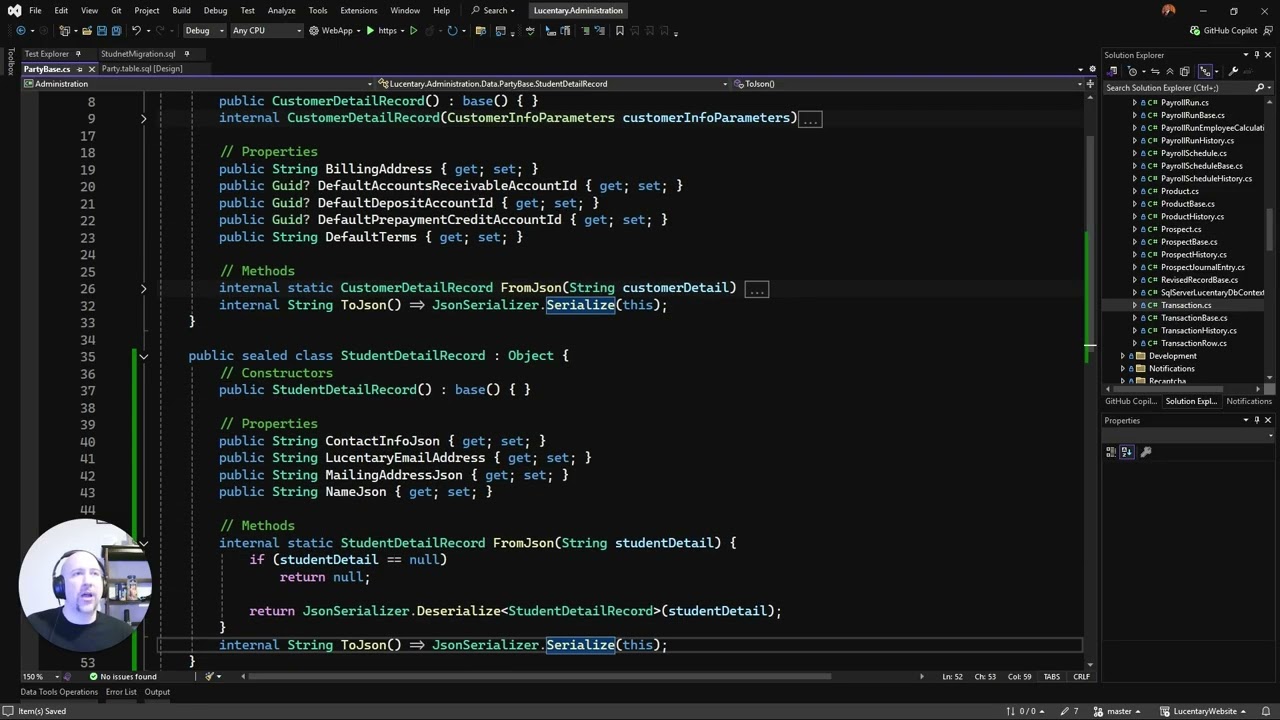Toggle the bookmark icon in toolbar

tap(620, 31)
